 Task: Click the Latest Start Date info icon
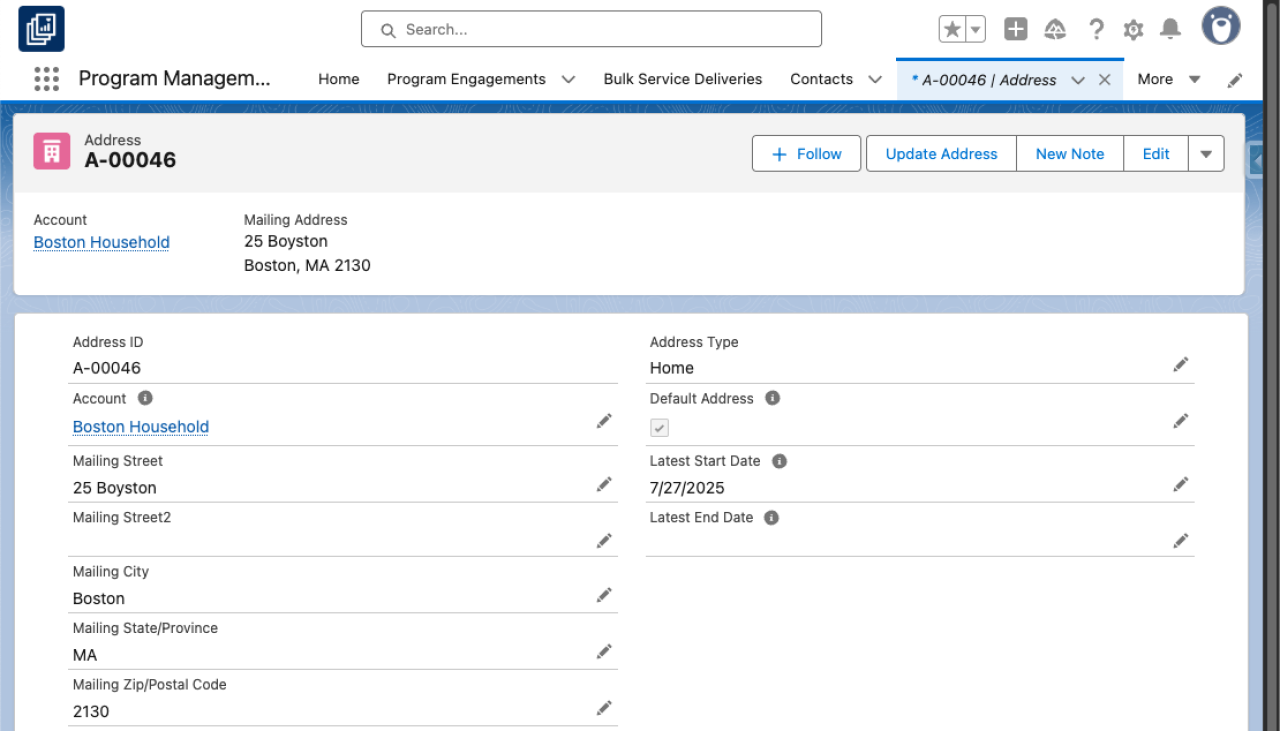point(779,461)
